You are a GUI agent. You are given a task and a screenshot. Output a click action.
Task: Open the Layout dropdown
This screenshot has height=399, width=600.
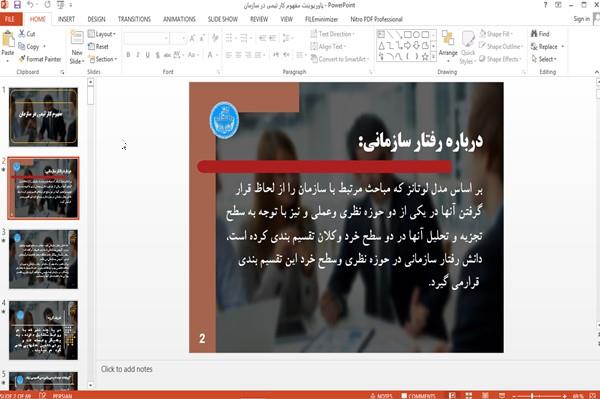click(102, 34)
